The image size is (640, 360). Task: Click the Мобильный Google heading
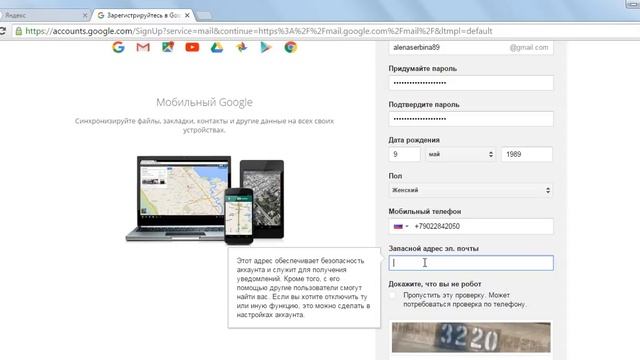[x=204, y=102]
